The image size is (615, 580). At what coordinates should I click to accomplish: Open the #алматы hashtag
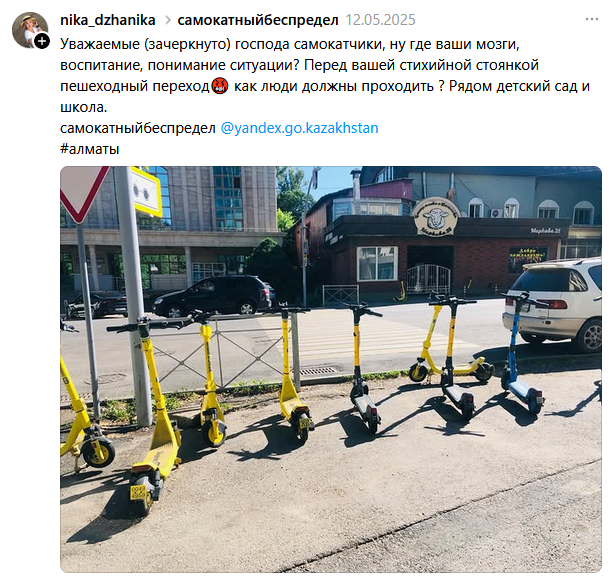pos(89,149)
